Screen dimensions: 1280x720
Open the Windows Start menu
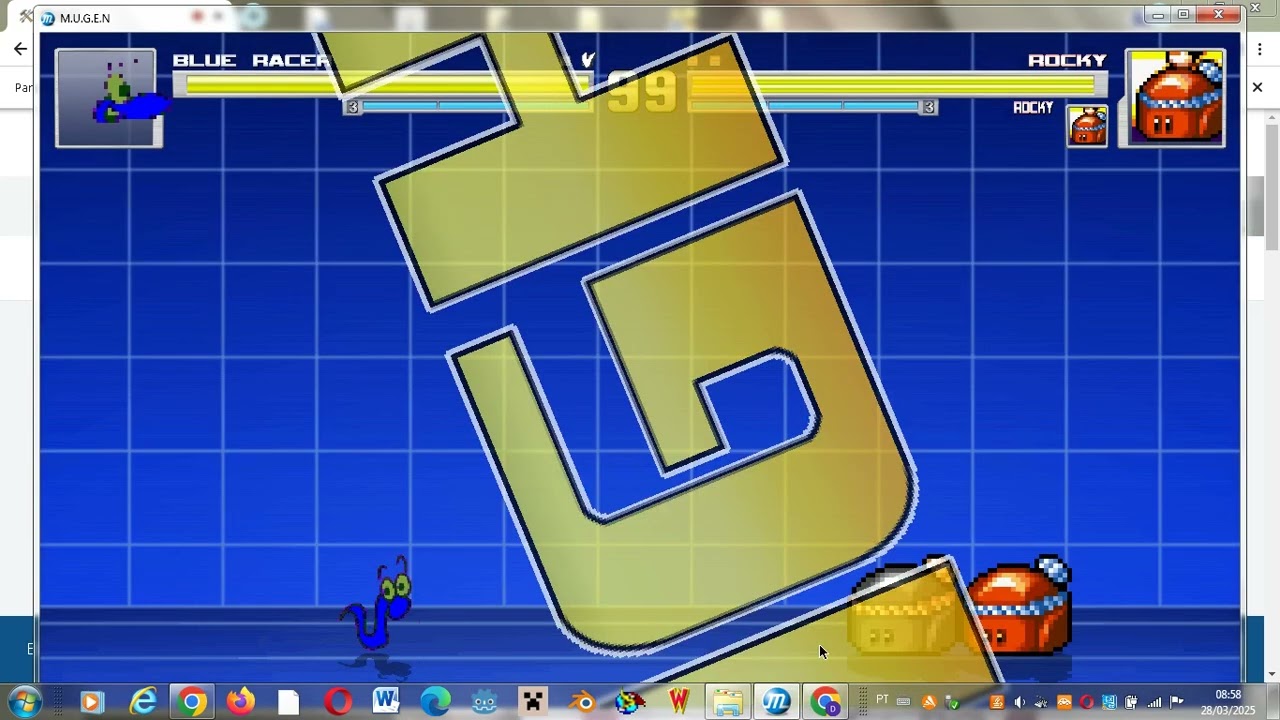[x=24, y=702]
